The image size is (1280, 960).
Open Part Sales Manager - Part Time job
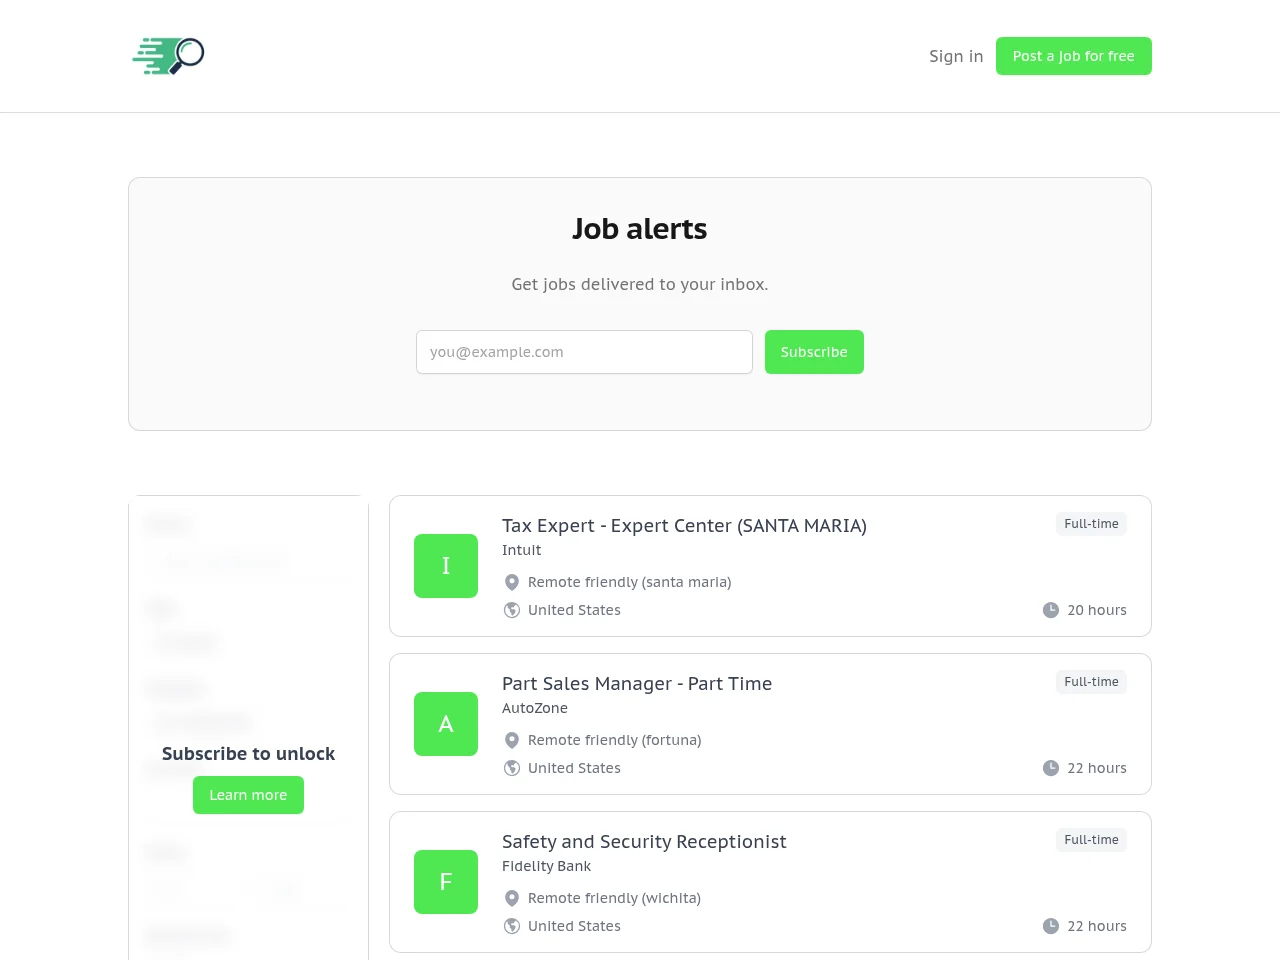(x=637, y=684)
